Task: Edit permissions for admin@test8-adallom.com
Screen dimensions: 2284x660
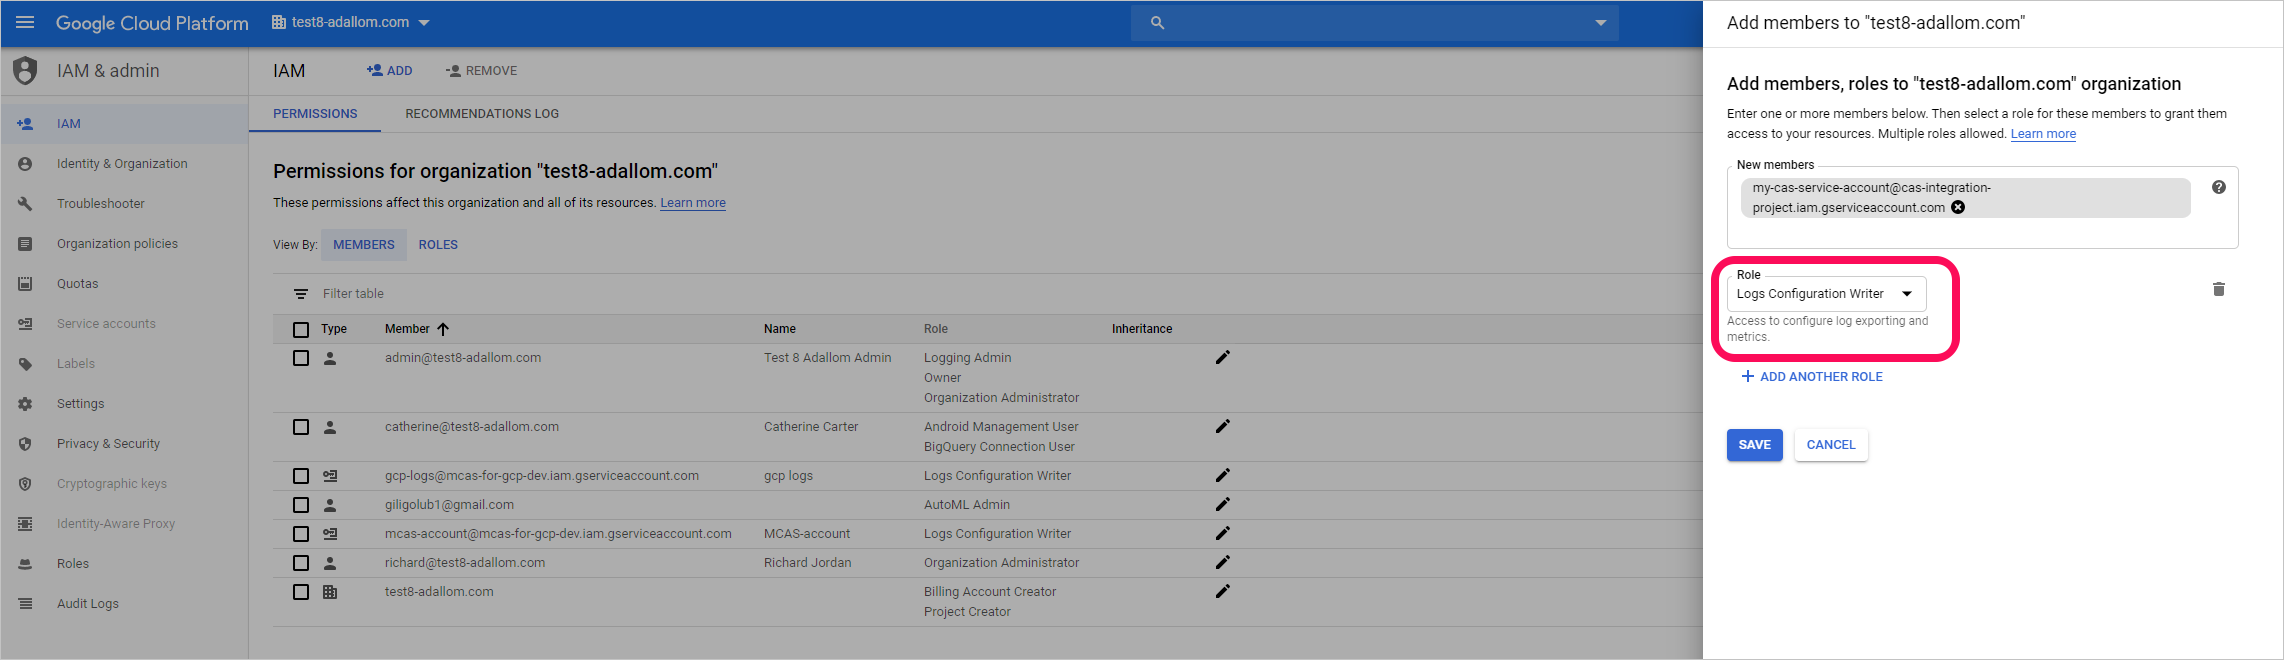Action: pos(1222,357)
